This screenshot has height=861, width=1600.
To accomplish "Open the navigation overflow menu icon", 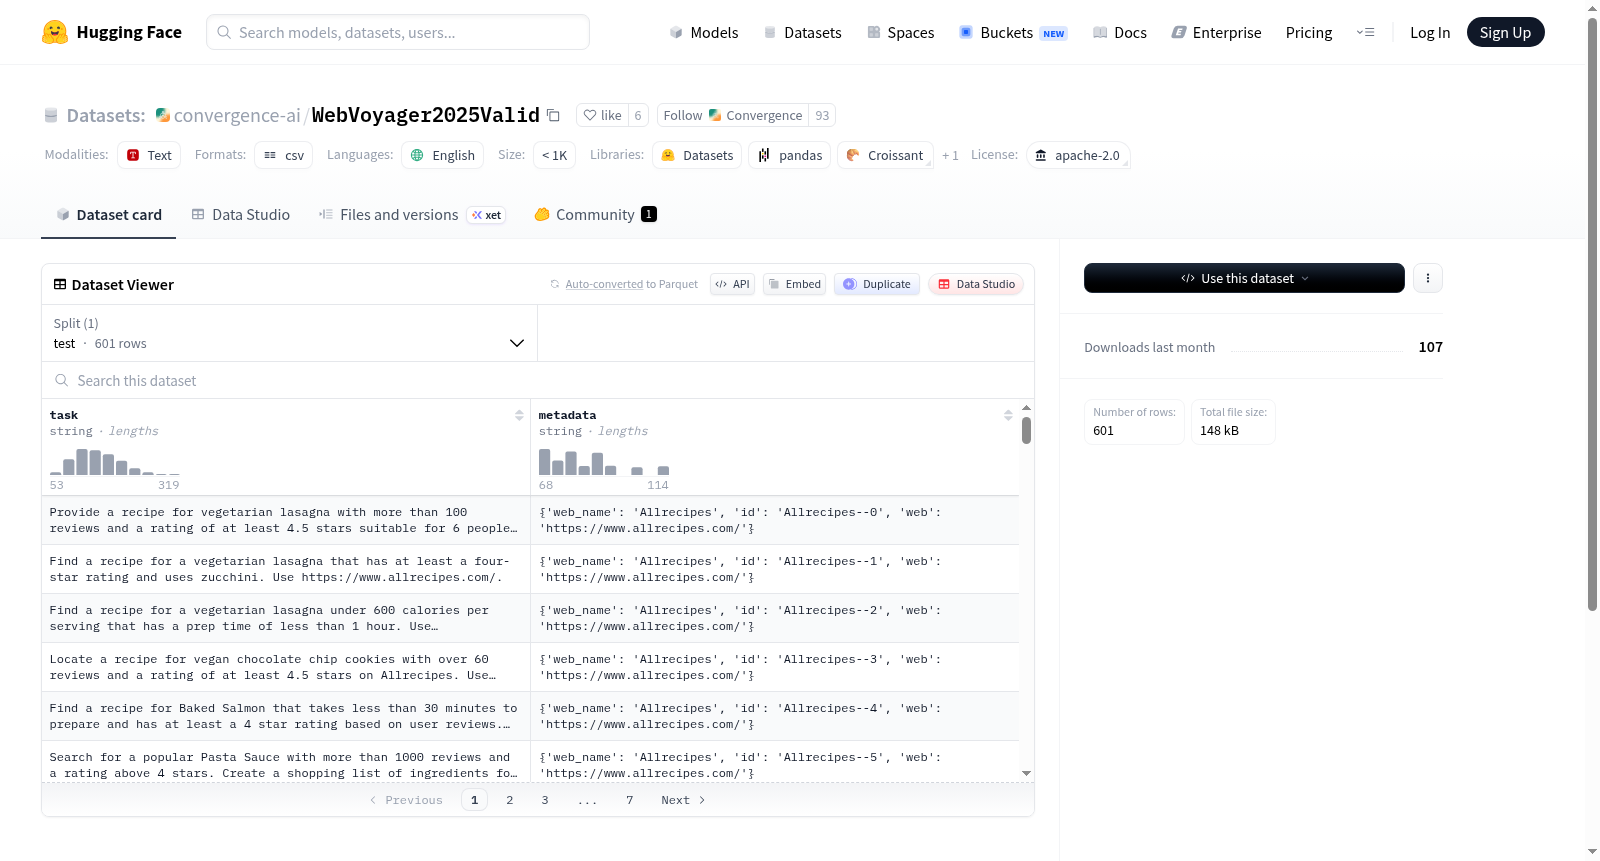I will [1365, 32].
